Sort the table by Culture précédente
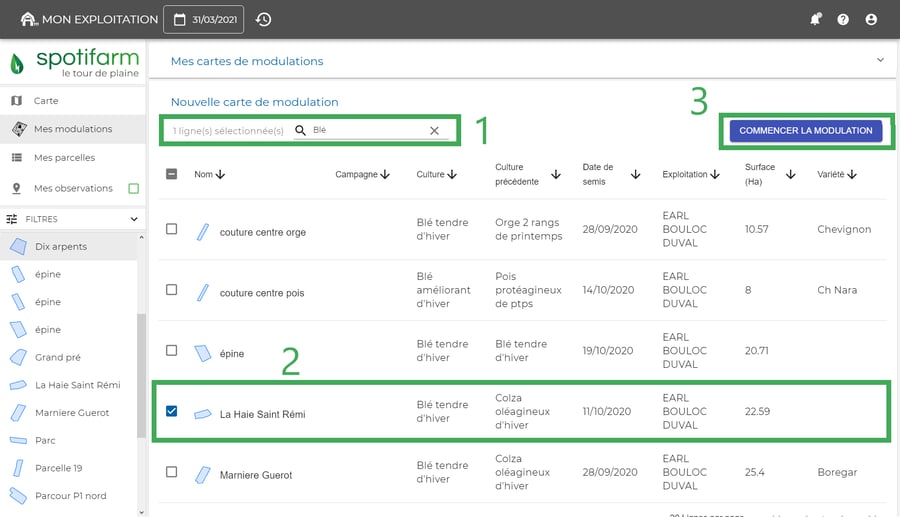Screen dimensions: 900x517 click(556, 174)
